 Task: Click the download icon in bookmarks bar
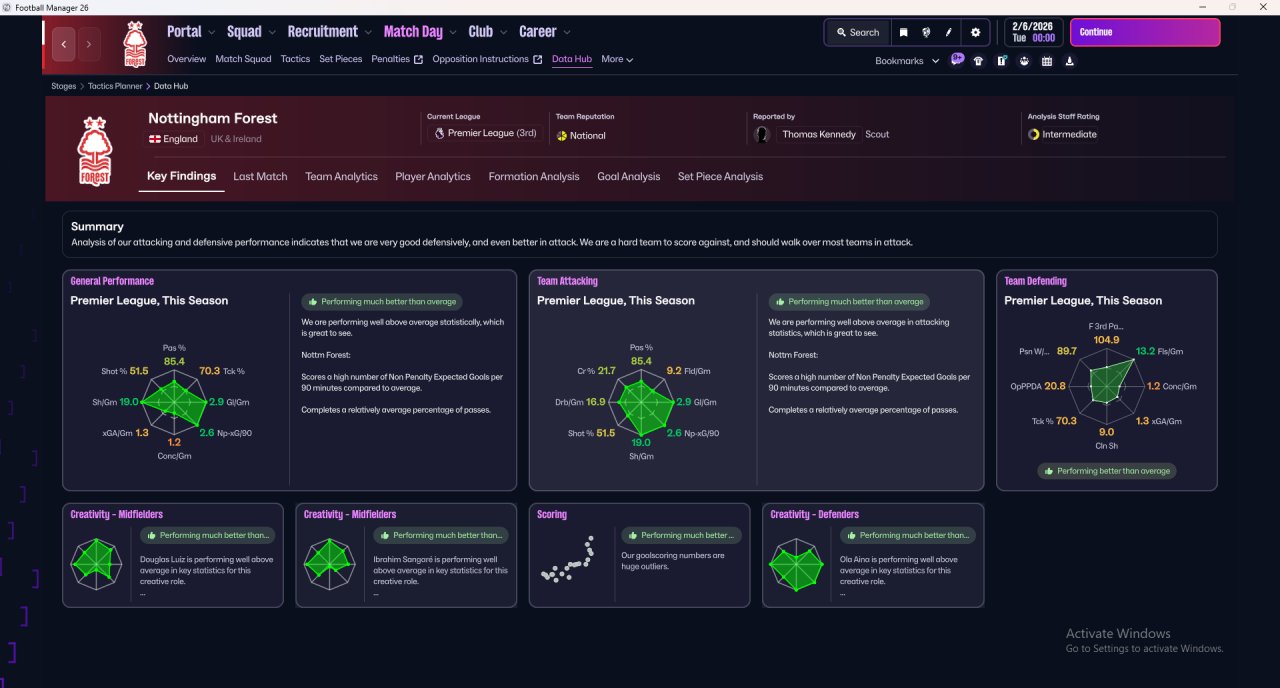click(x=1070, y=61)
